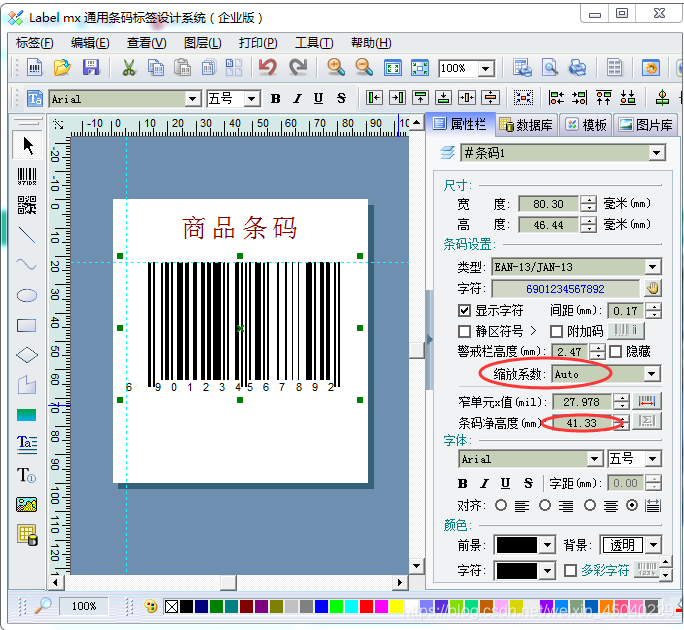The width and height of the screenshot is (684, 630).
Task: Open the EAN-13/JAN-13 type dropdown
Action: click(653, 267)
